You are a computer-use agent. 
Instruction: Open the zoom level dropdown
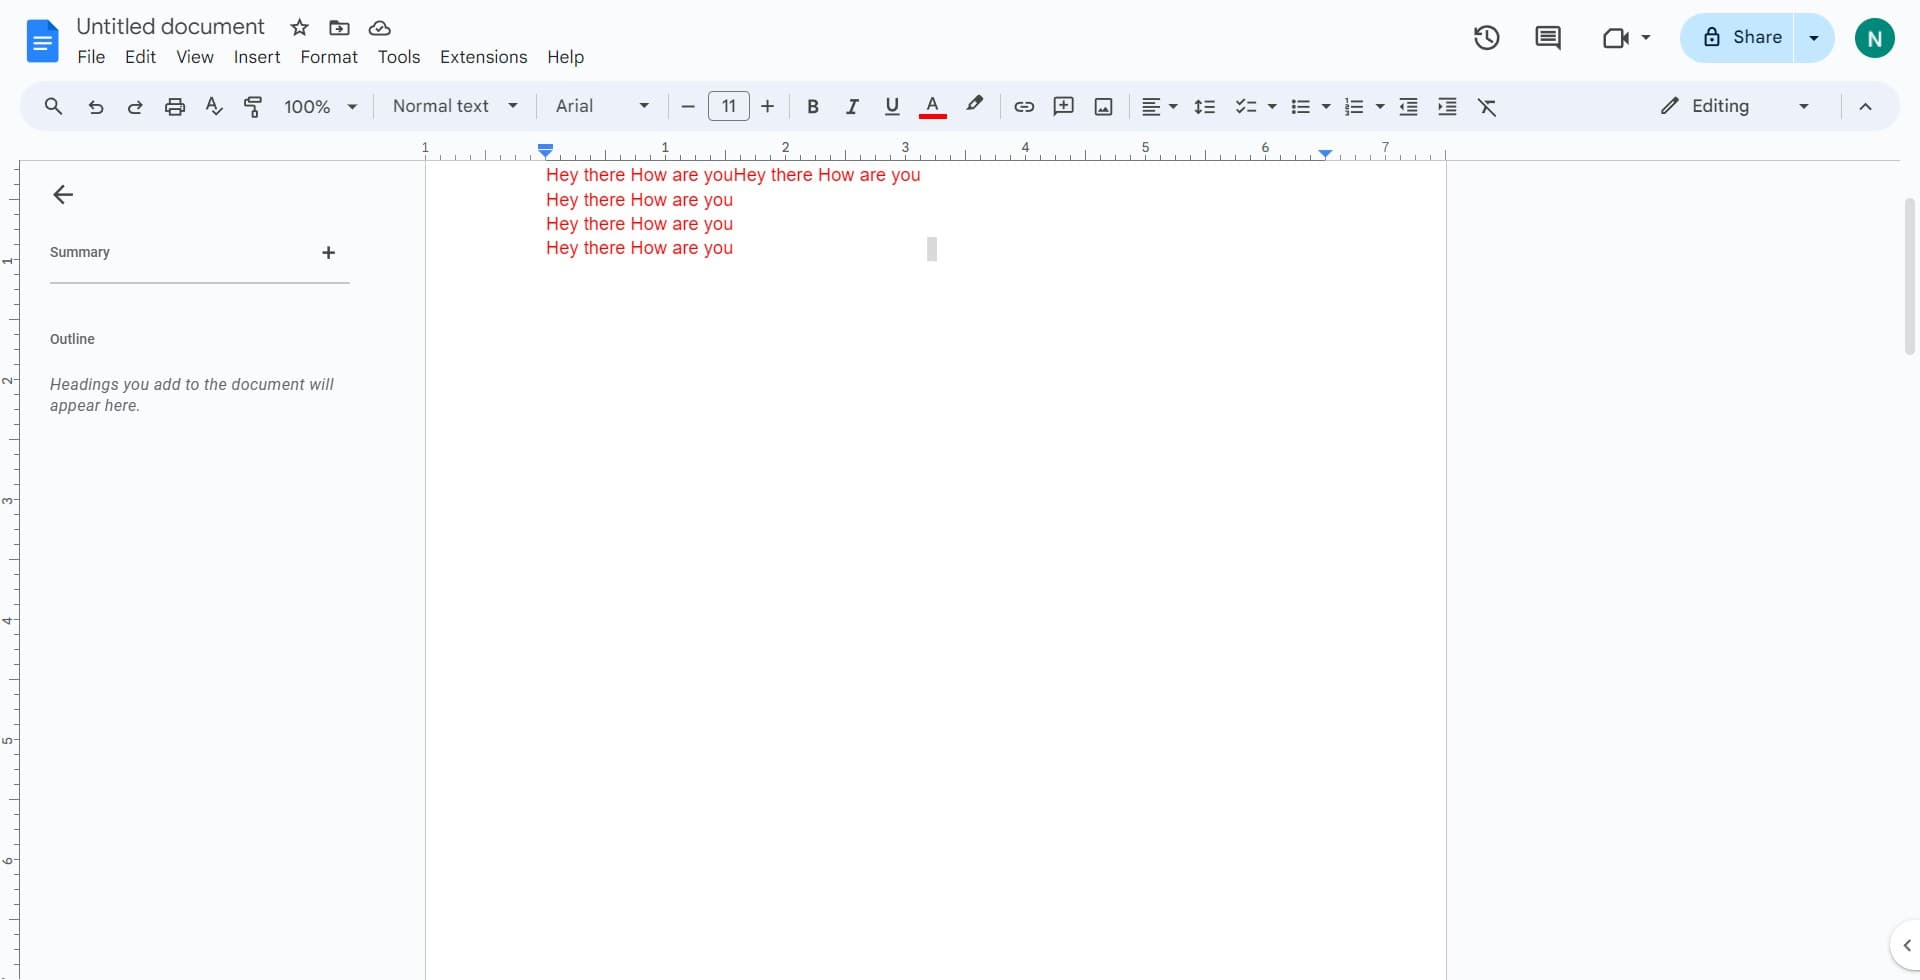pos(319,106)
